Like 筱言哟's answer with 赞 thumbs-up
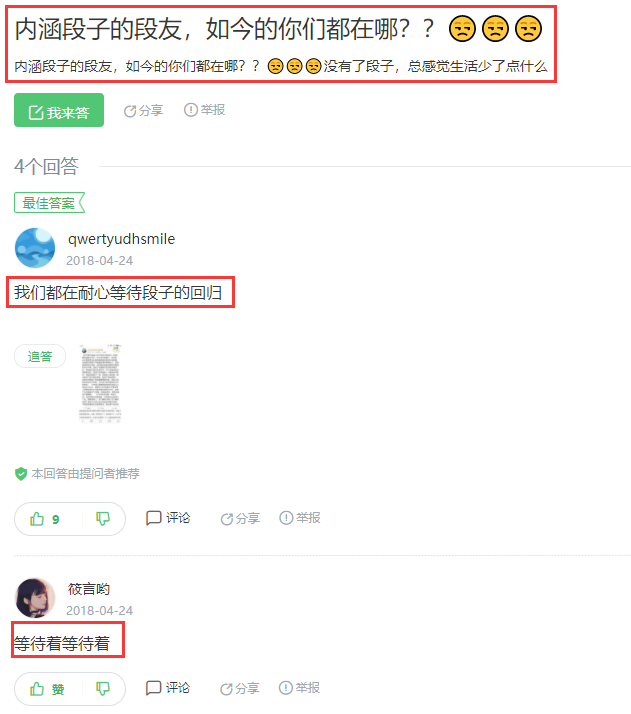631x714 pixels. pyautogui.click(x=47, y=689)
